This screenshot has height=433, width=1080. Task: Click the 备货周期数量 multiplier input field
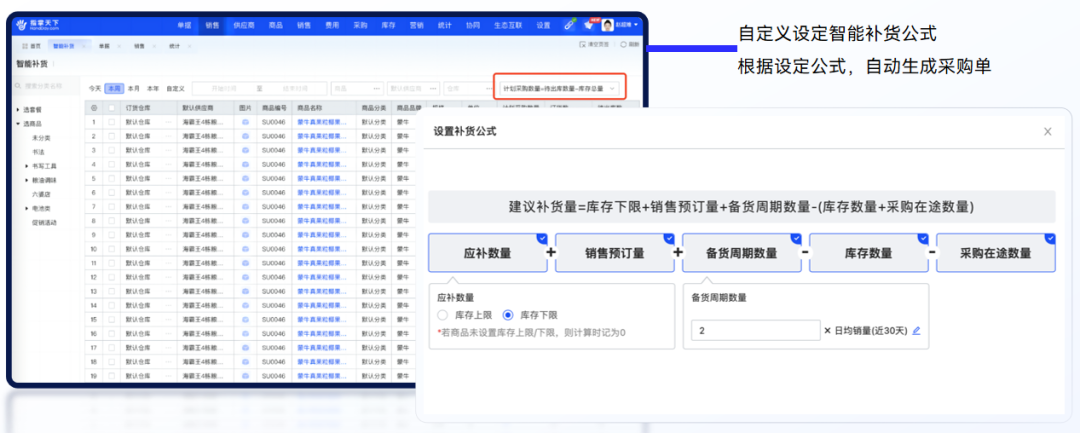click(x=756, y=330)
